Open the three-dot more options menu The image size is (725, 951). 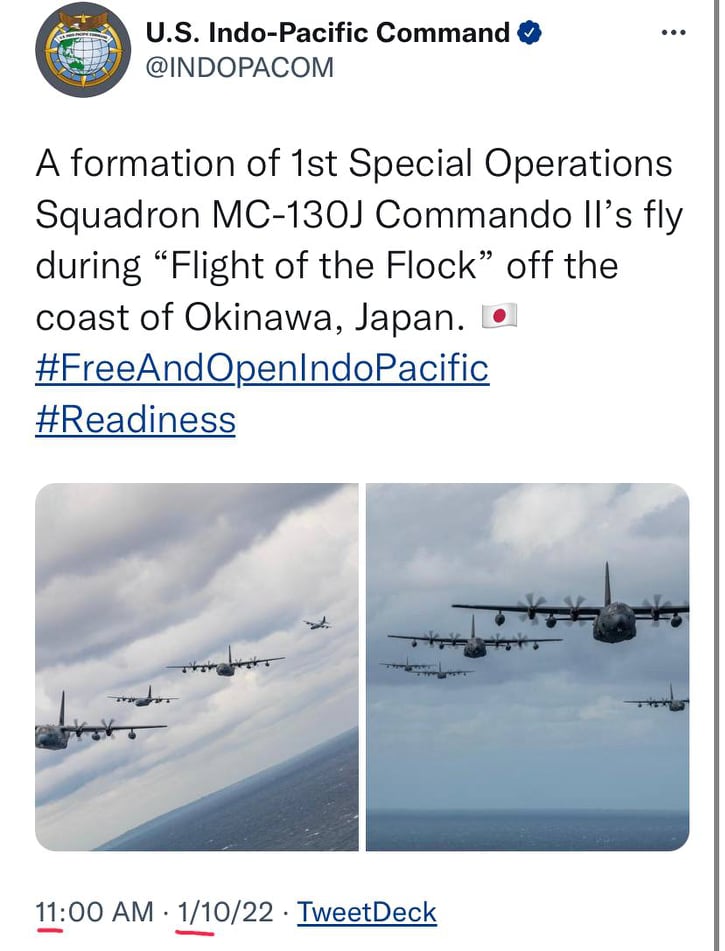pyautogui.click(x=674, y=33)
